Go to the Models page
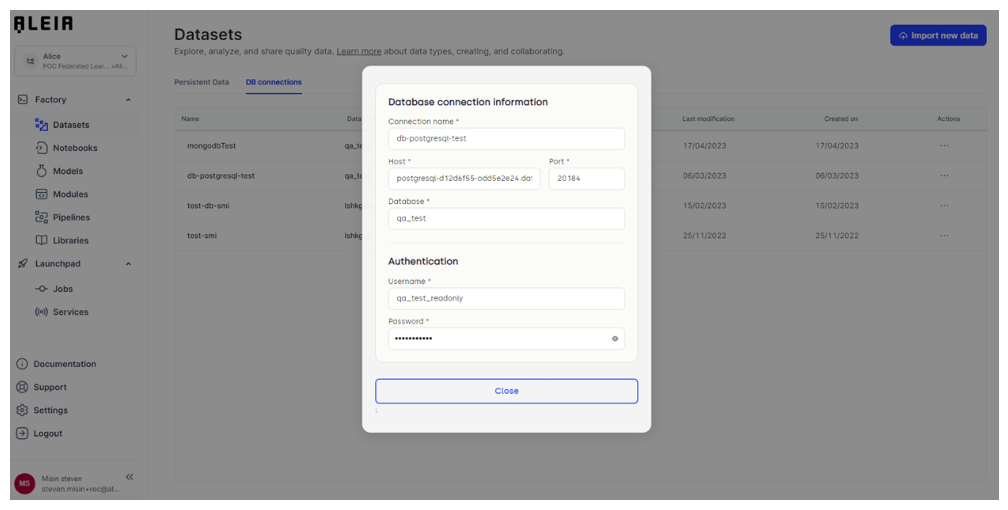Viewport: 1008px width, 510px height. [x=67, y=171]
